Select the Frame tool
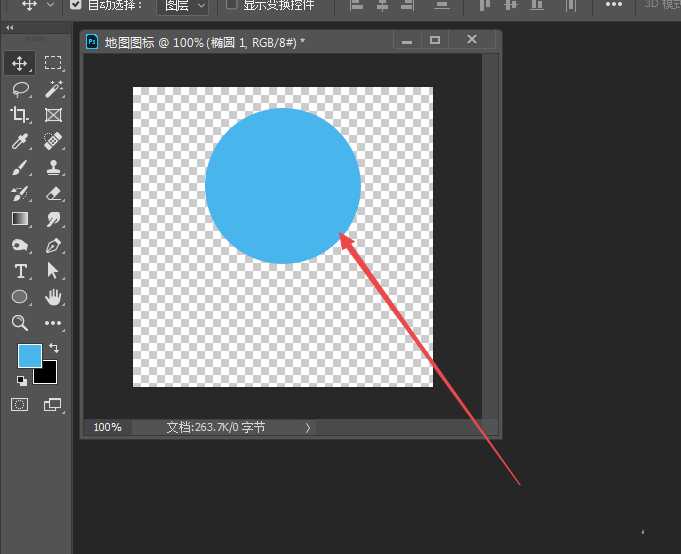Screen dimensions: 681x554 coord(53,115)
